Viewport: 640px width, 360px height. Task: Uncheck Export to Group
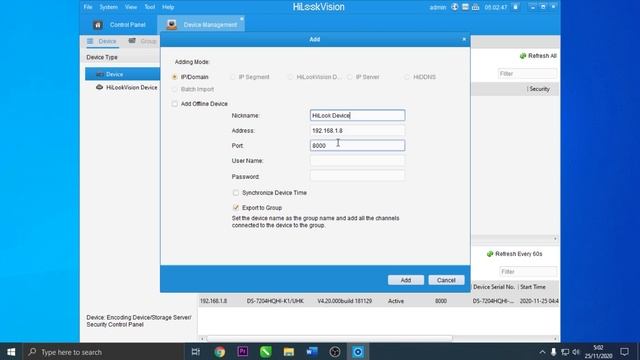pyautogui.click(x=236, y=207)
